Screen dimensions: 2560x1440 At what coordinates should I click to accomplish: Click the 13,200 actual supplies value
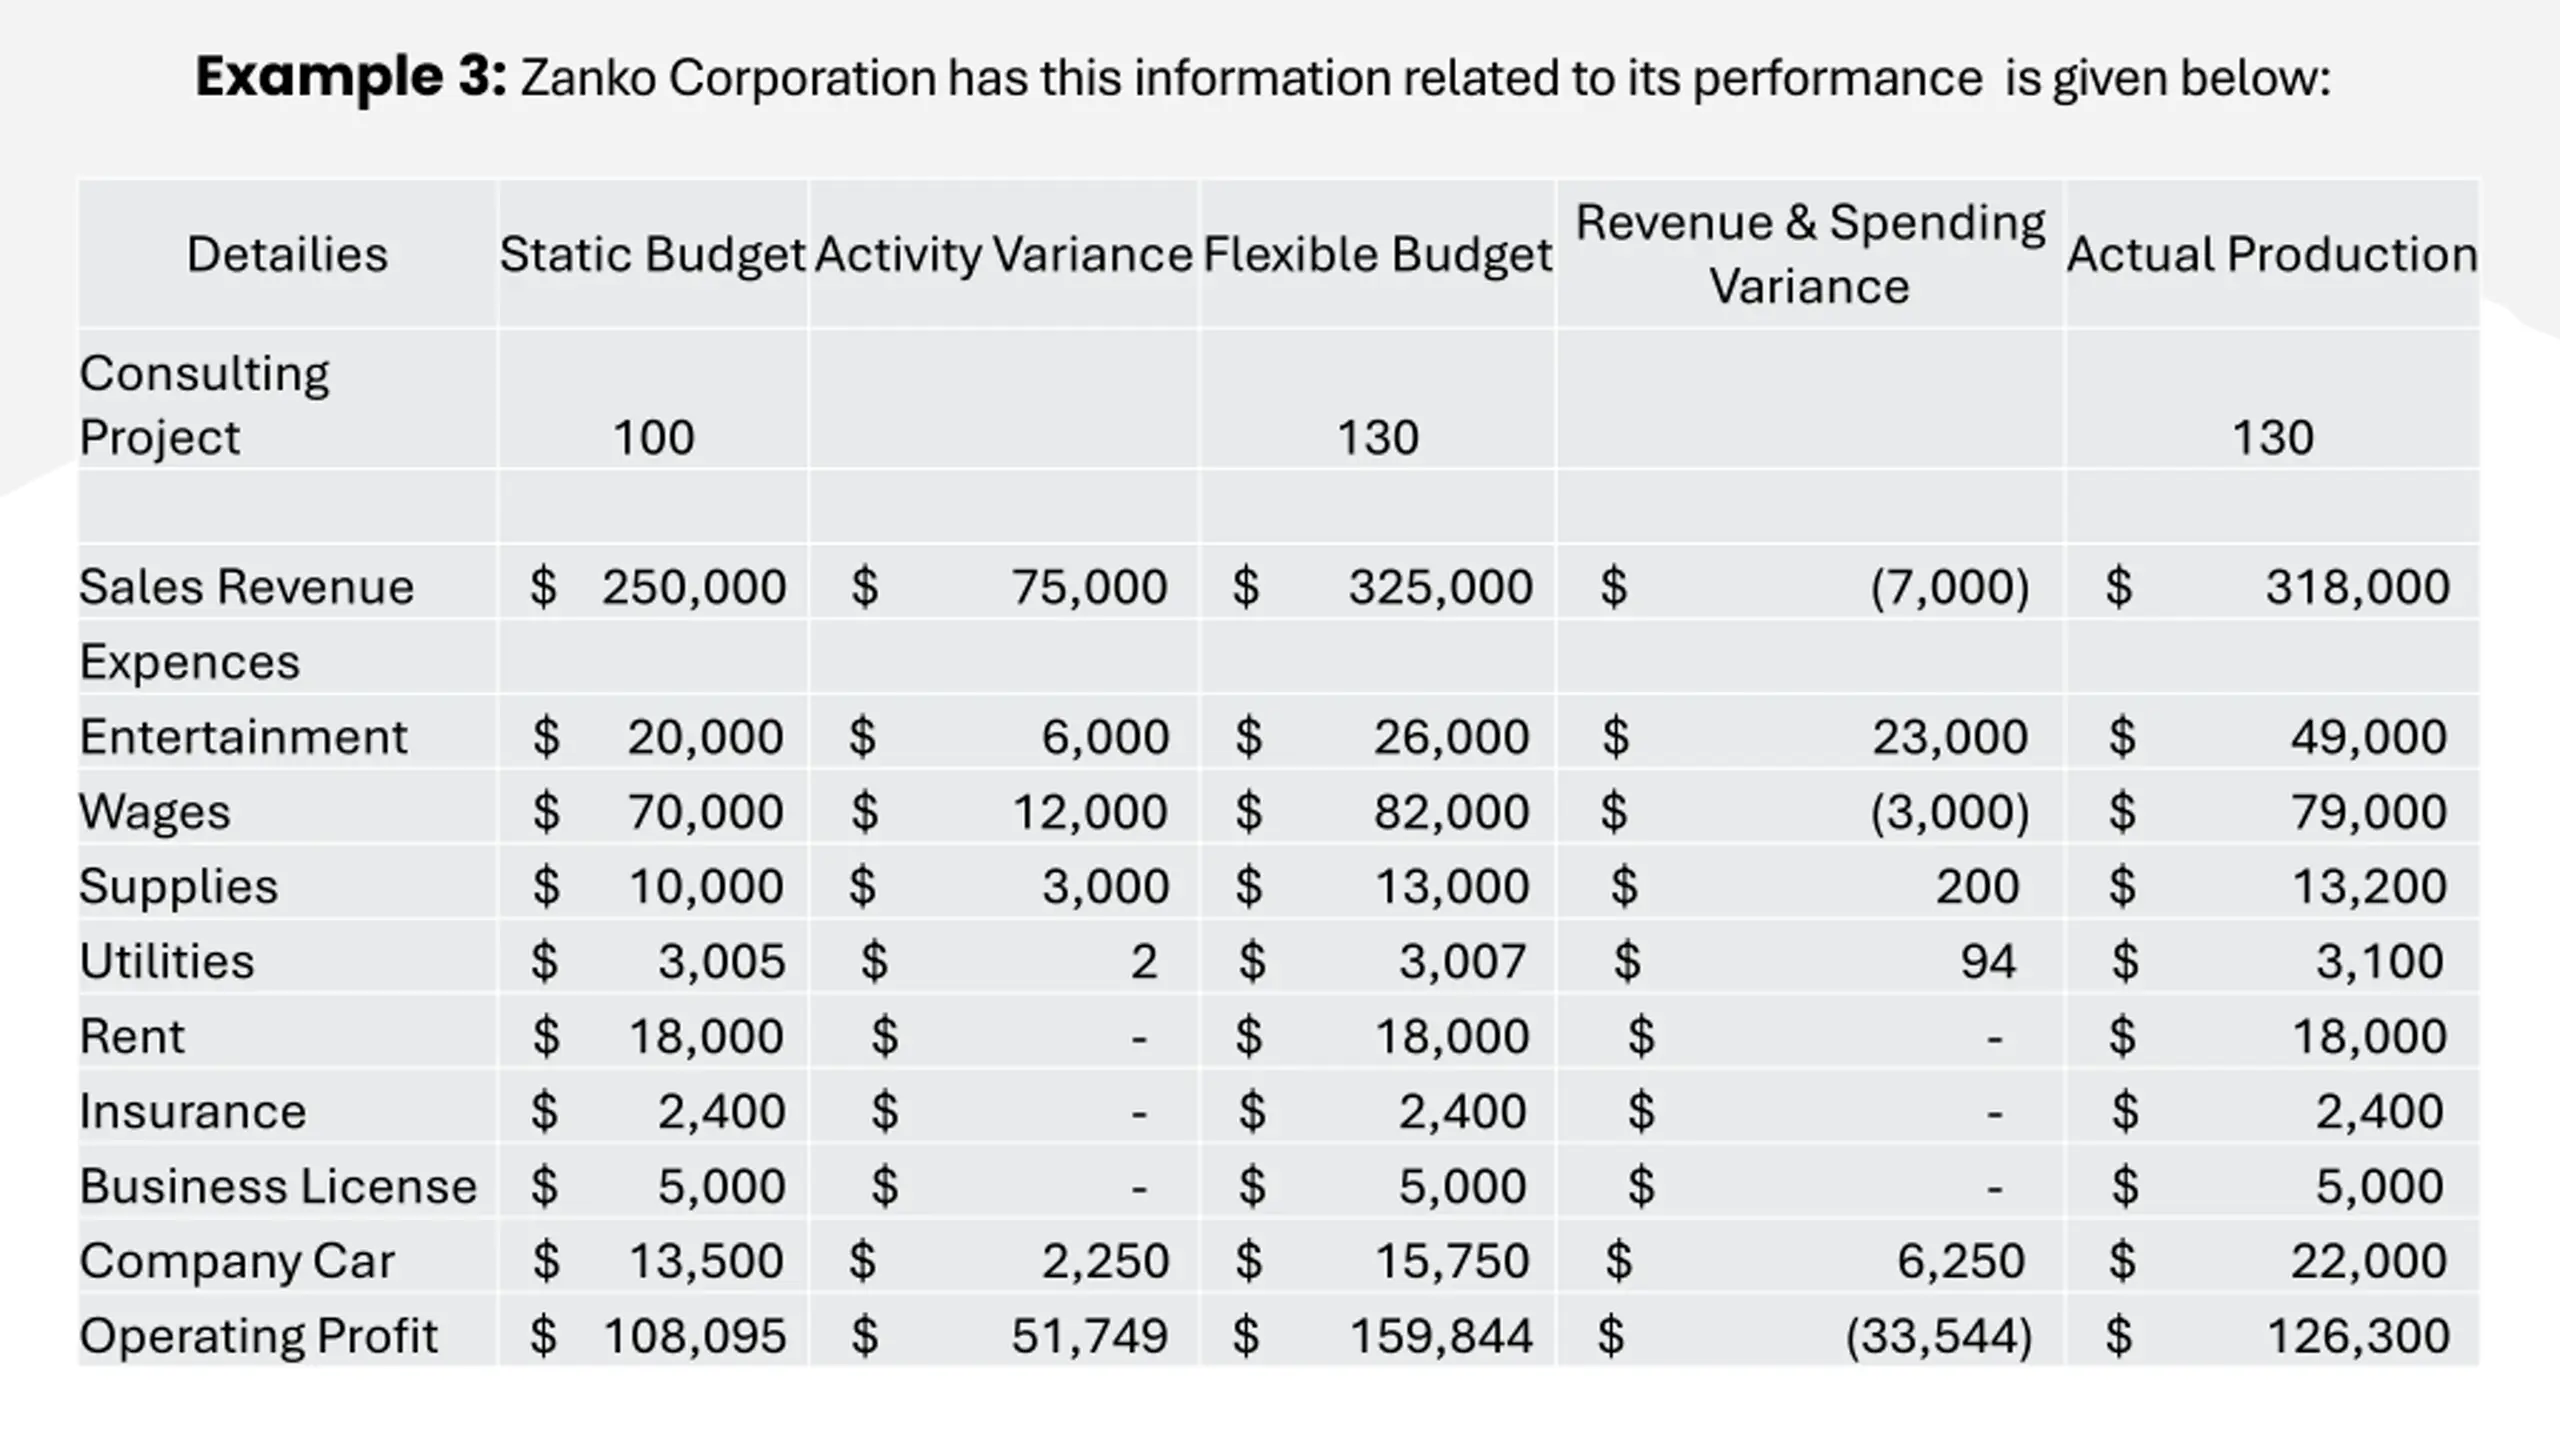[x=2369, y=886]
